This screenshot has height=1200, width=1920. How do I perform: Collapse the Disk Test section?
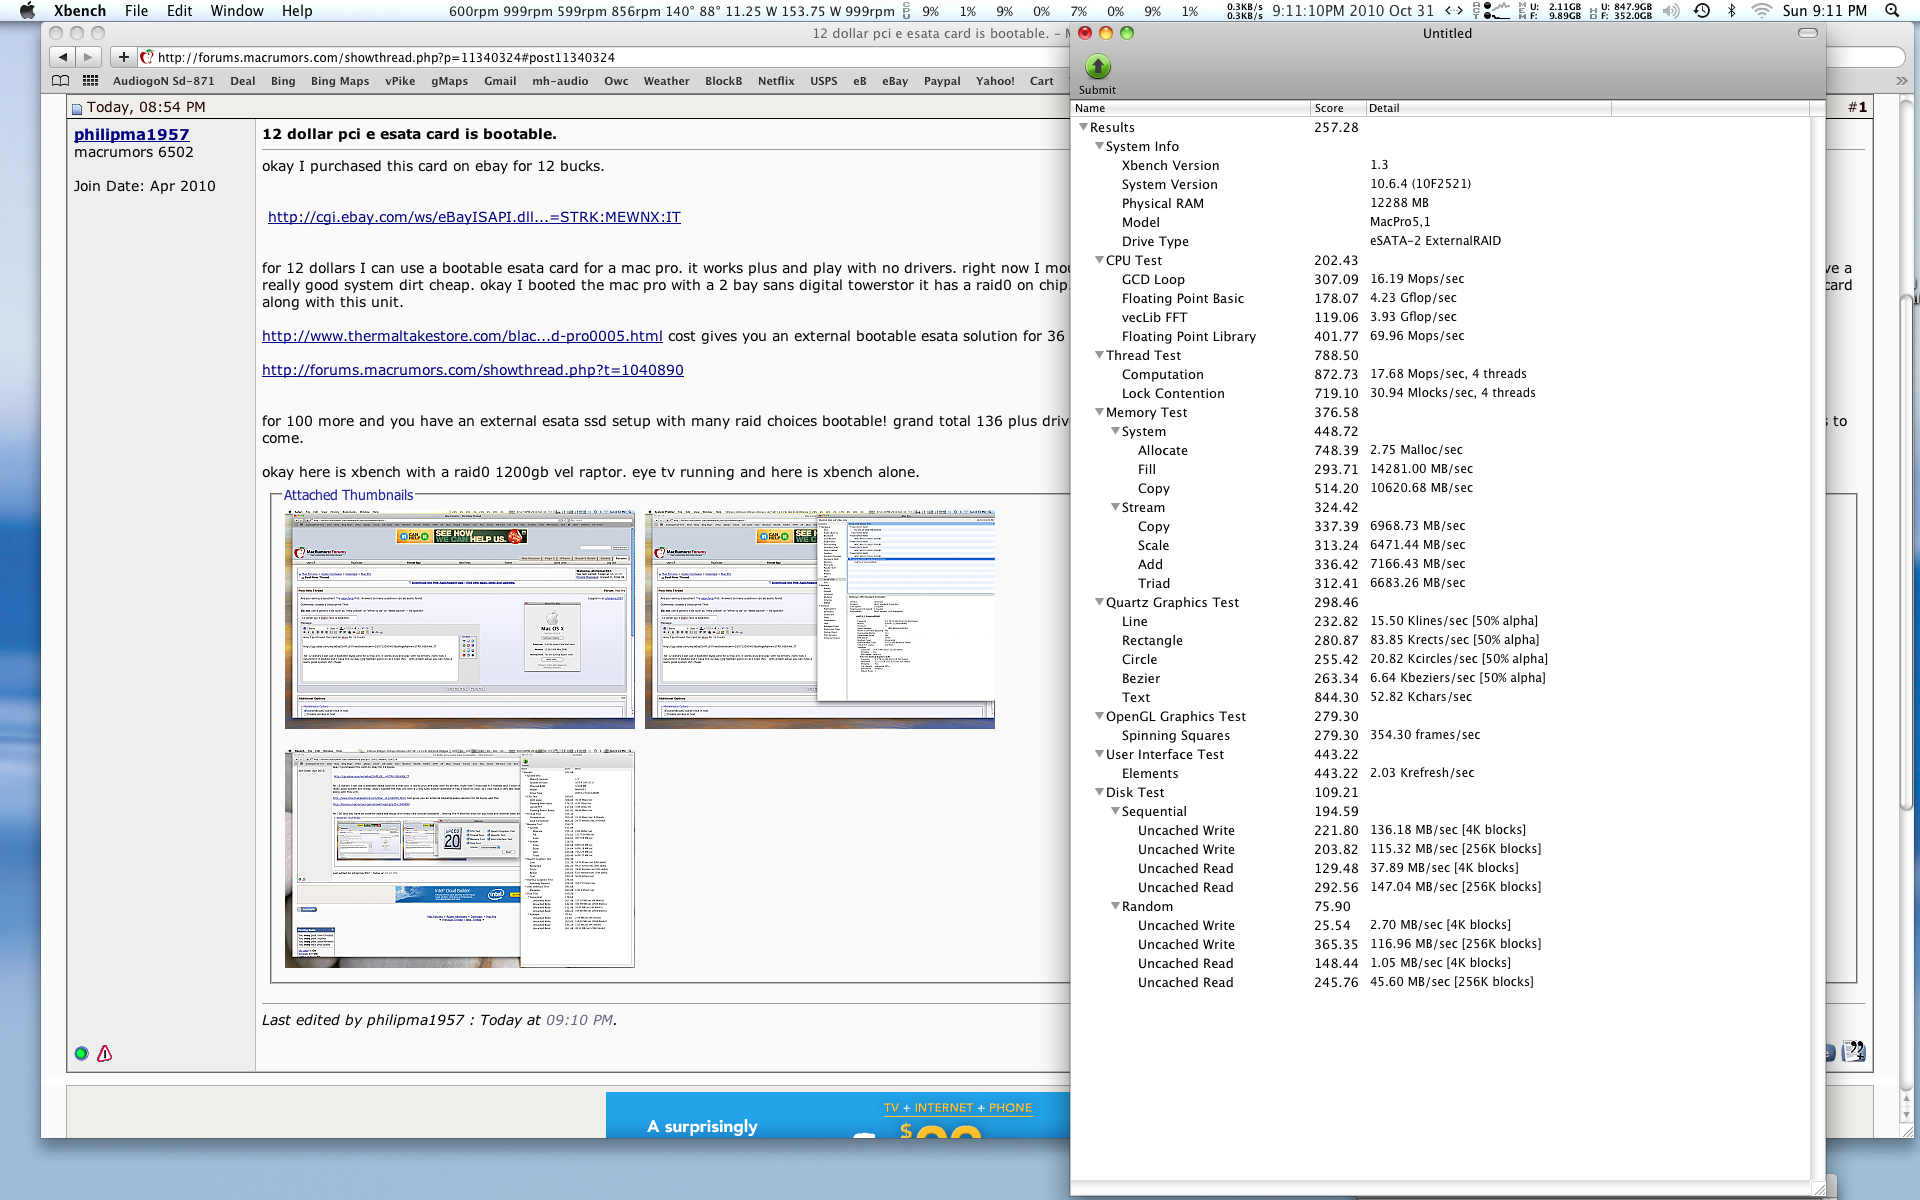[x=1100, y=792]
